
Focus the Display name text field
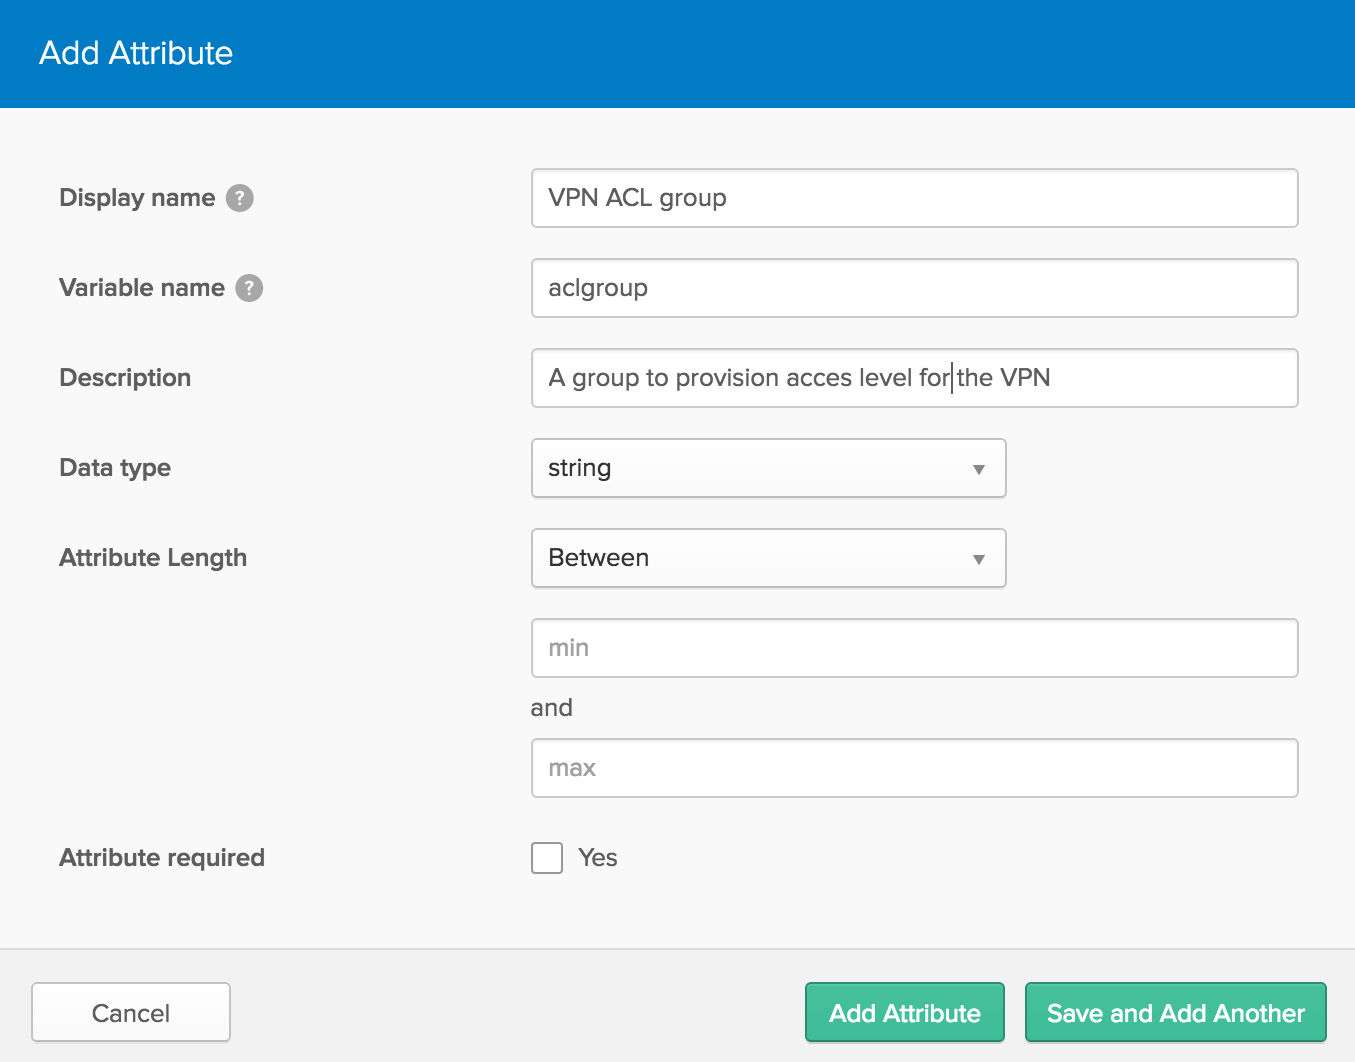click(914, 198)
